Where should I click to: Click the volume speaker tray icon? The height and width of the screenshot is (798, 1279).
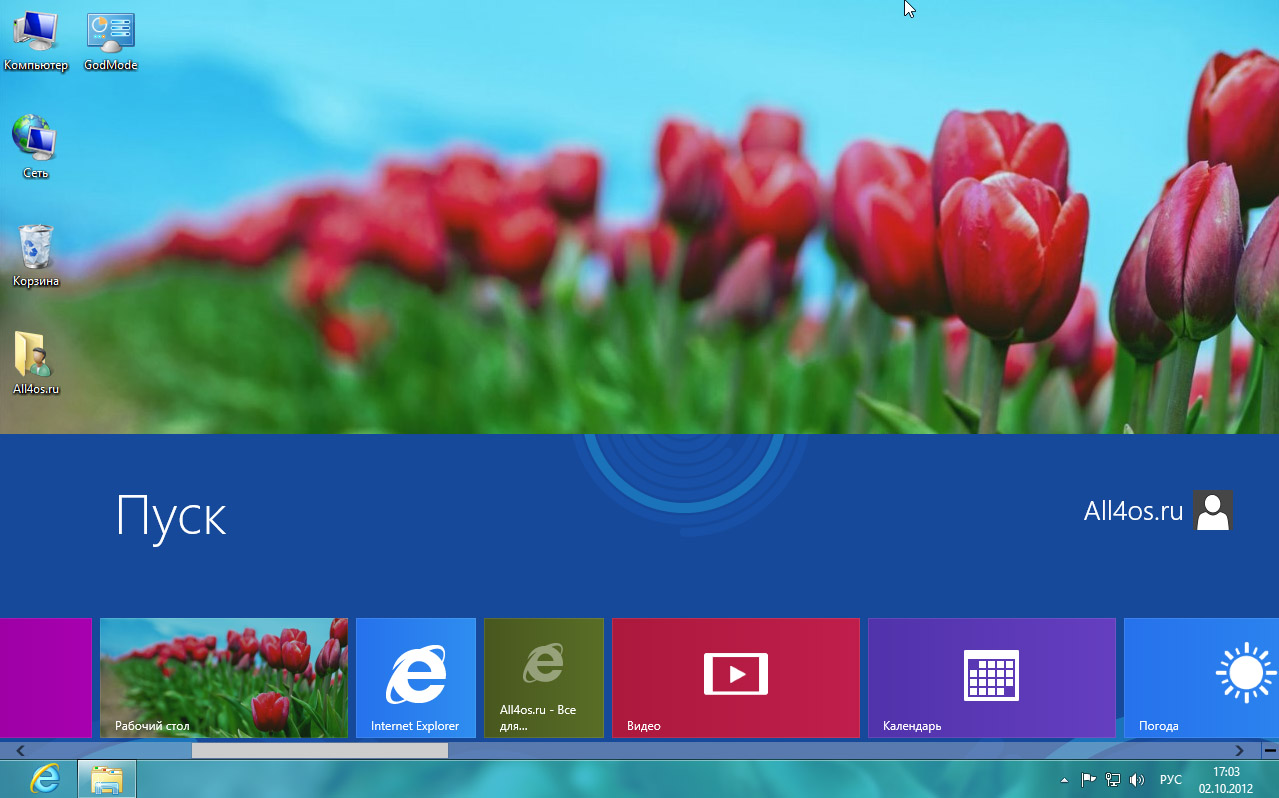click(1137, 779)
